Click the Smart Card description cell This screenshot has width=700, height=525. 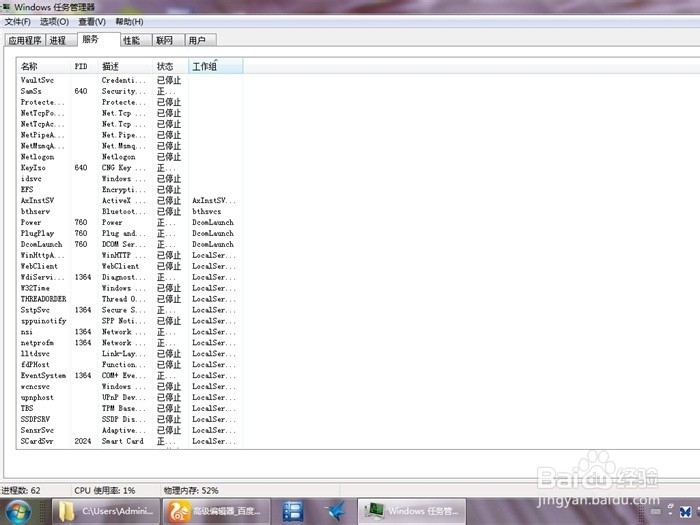(123, 441)
